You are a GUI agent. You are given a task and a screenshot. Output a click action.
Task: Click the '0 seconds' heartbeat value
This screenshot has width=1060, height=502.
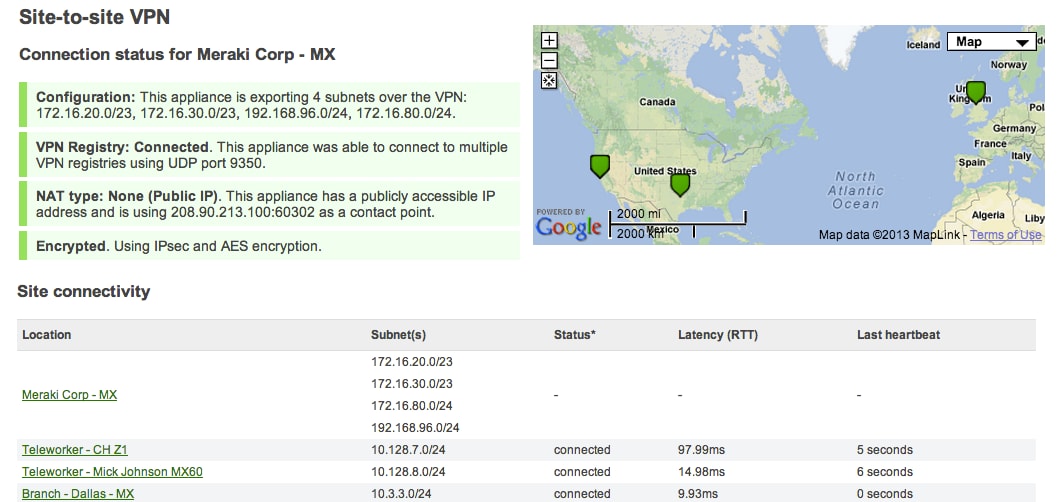coord(885,494)
